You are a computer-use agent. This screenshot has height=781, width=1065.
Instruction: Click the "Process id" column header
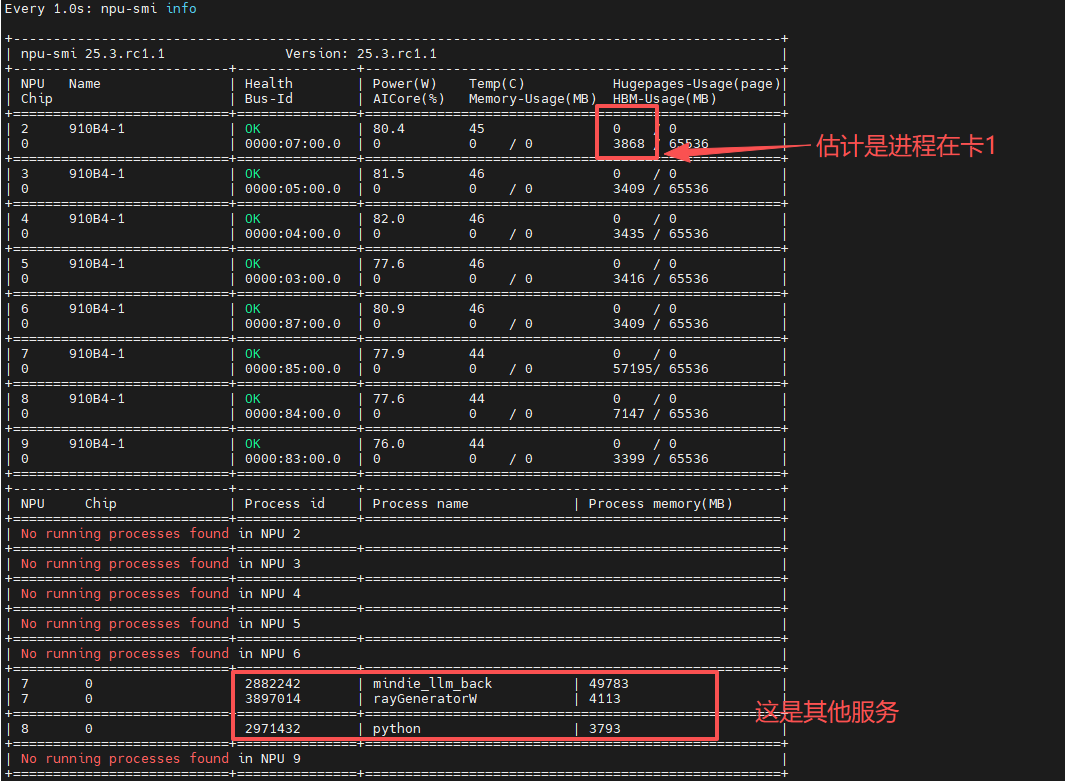285,503
